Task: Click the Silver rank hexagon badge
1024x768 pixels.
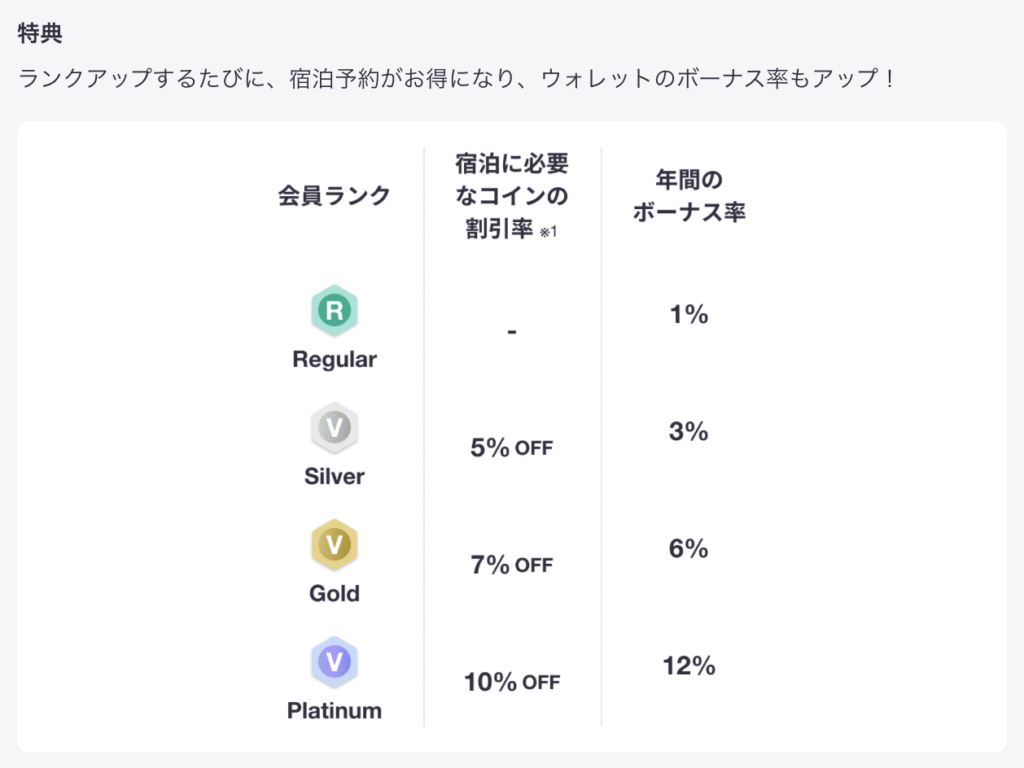Action: [334, 429]
